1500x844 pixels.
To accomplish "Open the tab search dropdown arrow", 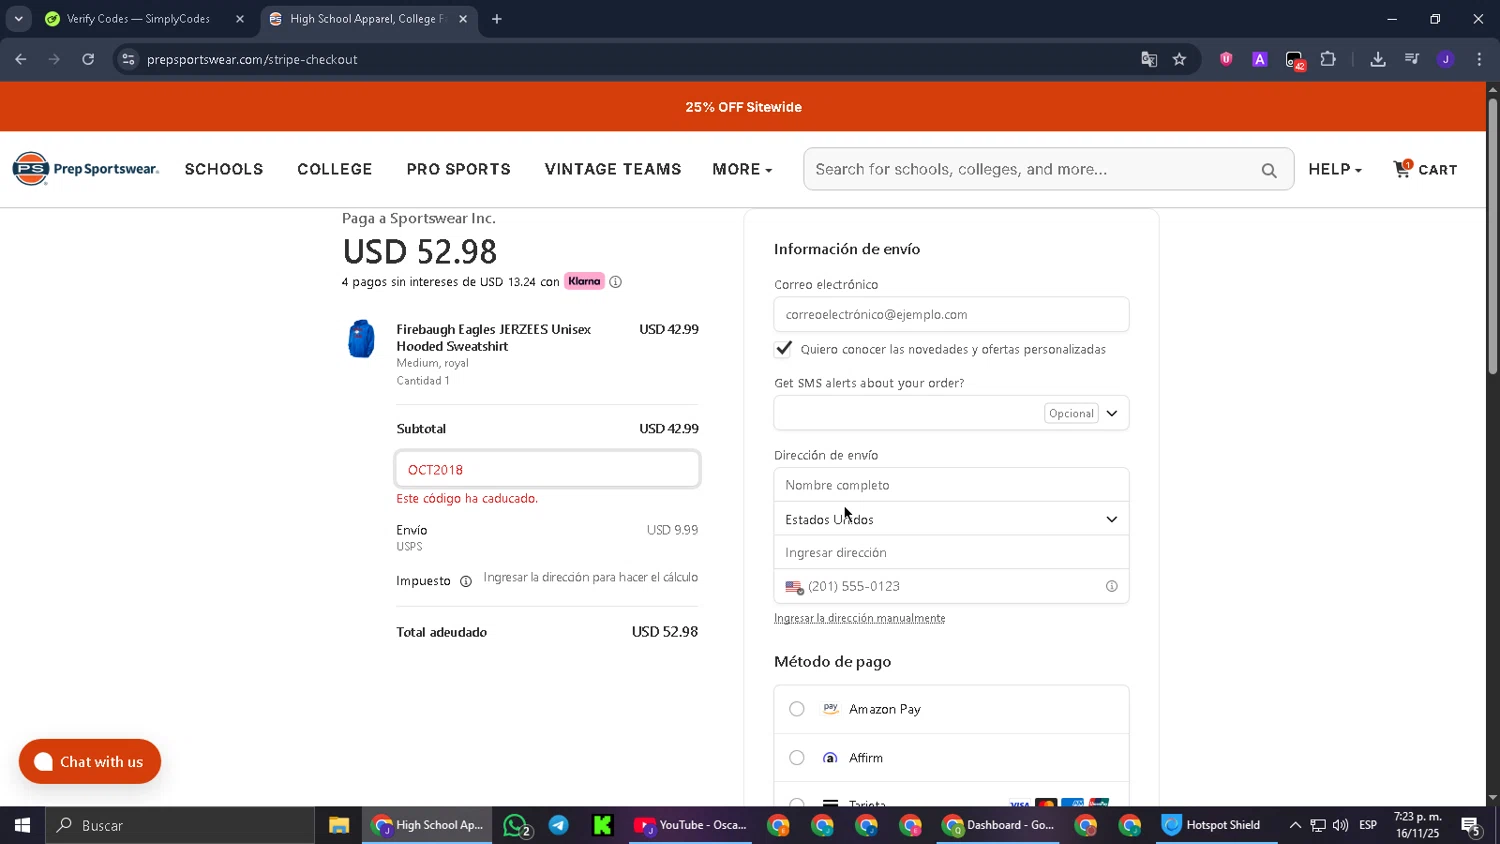I will pyautogui.click(x=18, y=19).
